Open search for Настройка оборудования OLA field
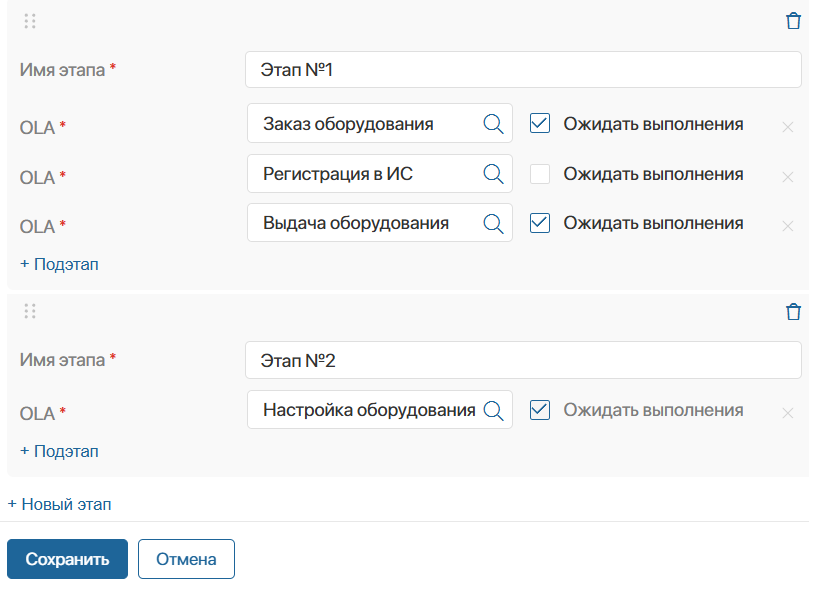Viewport: 814px width, 590px height. click(493, 410)
